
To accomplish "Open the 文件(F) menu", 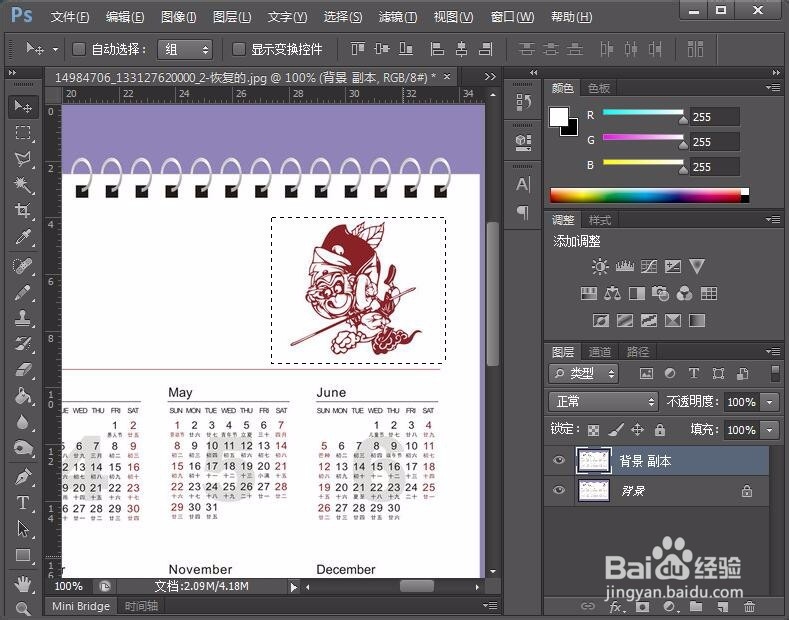I will coord(70,17).
